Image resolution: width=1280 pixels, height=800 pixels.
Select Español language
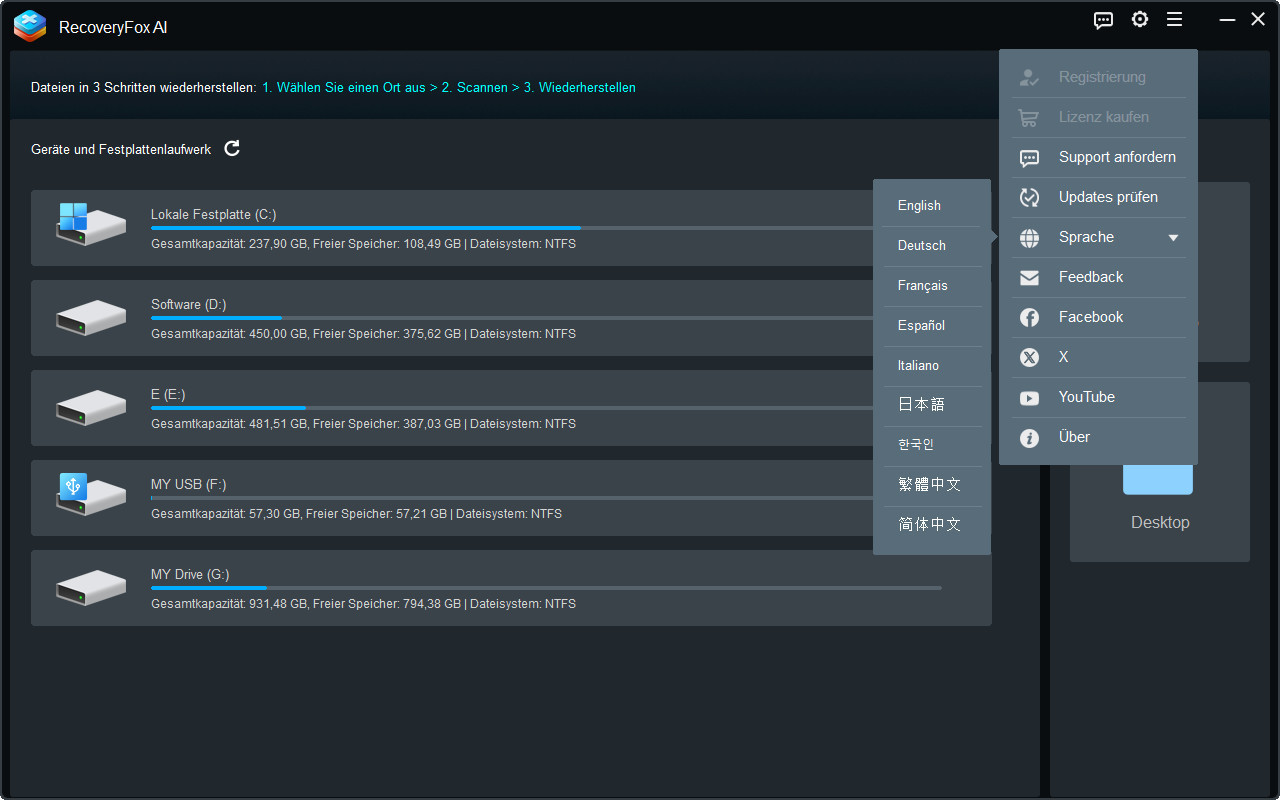click(931, 325)
